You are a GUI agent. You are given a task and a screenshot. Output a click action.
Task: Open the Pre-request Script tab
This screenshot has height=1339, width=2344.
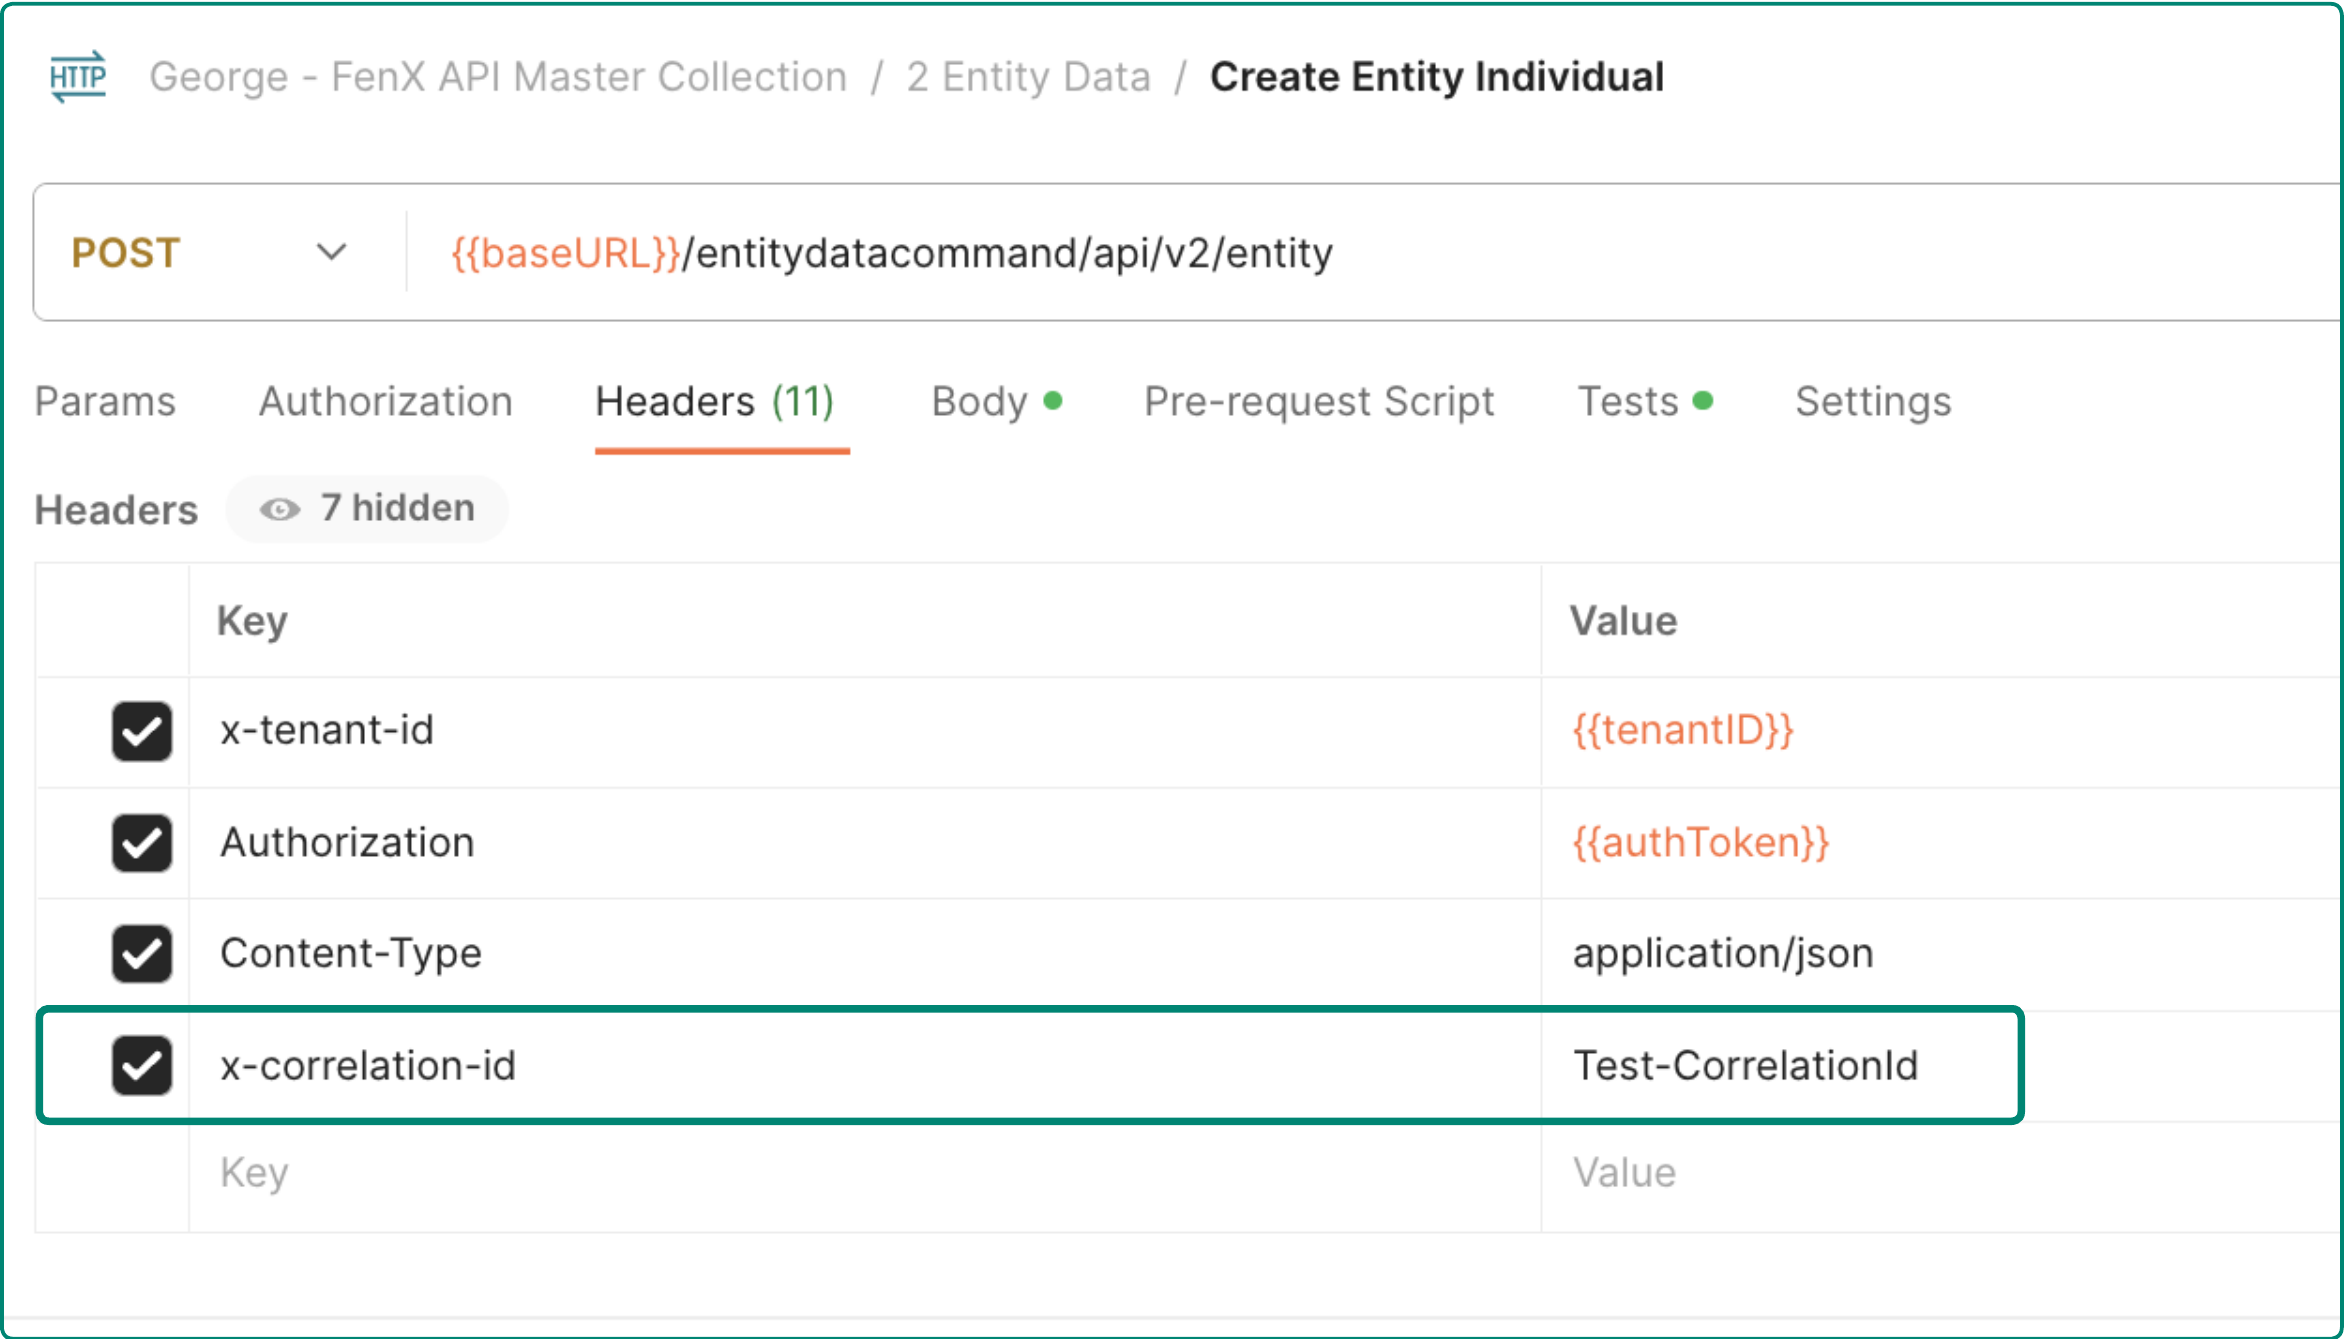pos(1318,402)
